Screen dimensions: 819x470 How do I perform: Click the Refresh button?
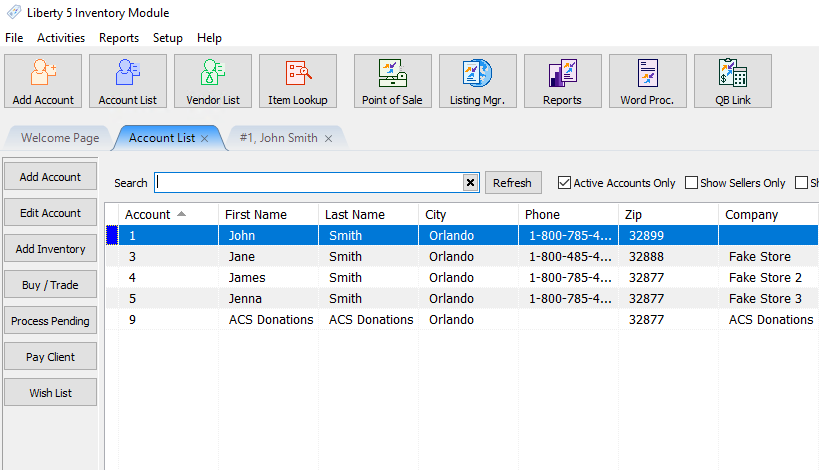point(513,183)
